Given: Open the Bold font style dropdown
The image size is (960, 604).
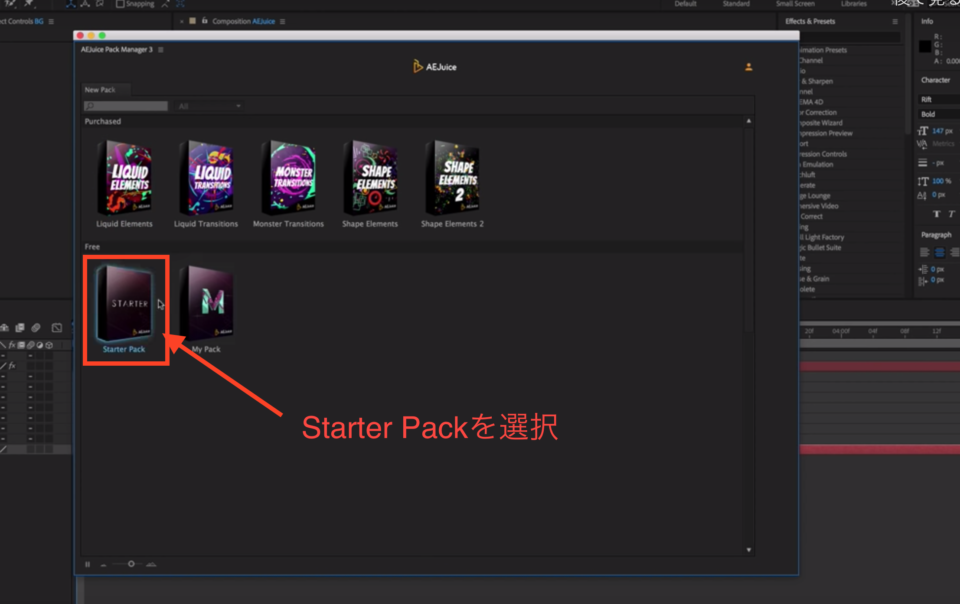Looking at the screenshot, I should [x=939, y=114].
